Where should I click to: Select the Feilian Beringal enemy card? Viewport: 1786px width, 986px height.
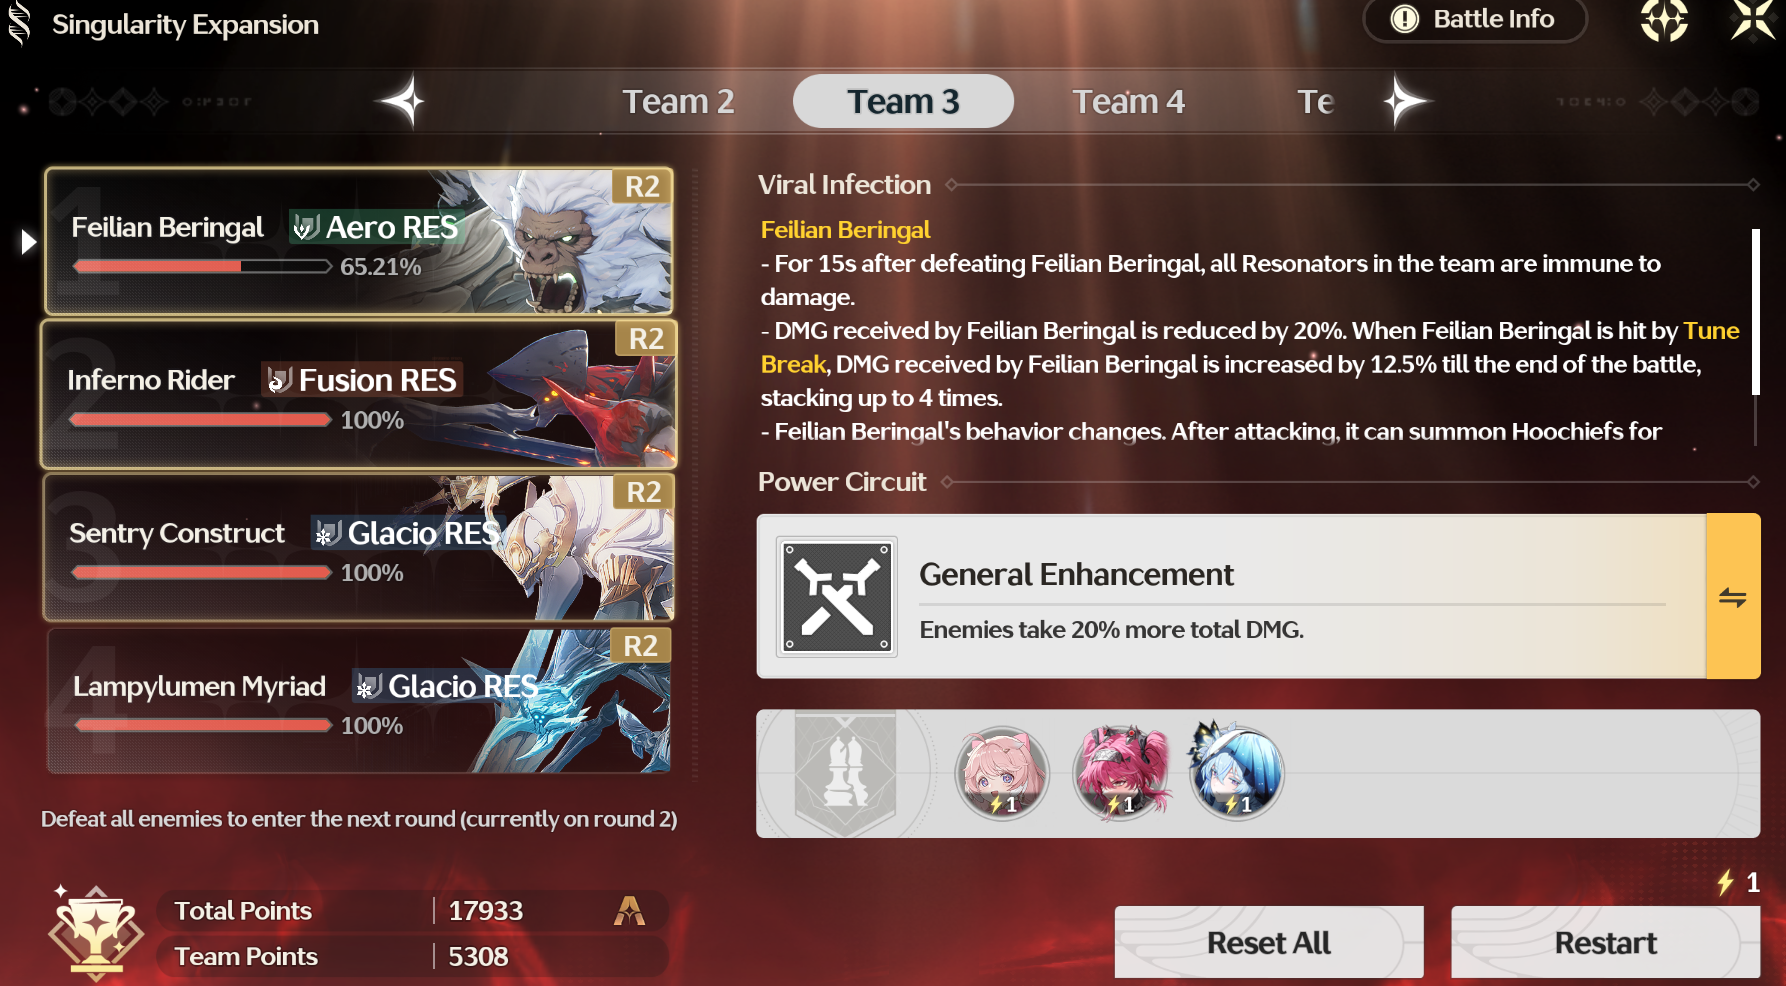(x=359, y=241)
